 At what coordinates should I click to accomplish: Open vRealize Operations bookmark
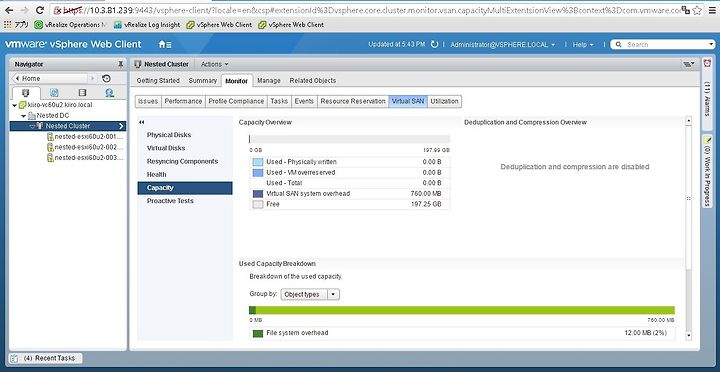tap(71, 25)
